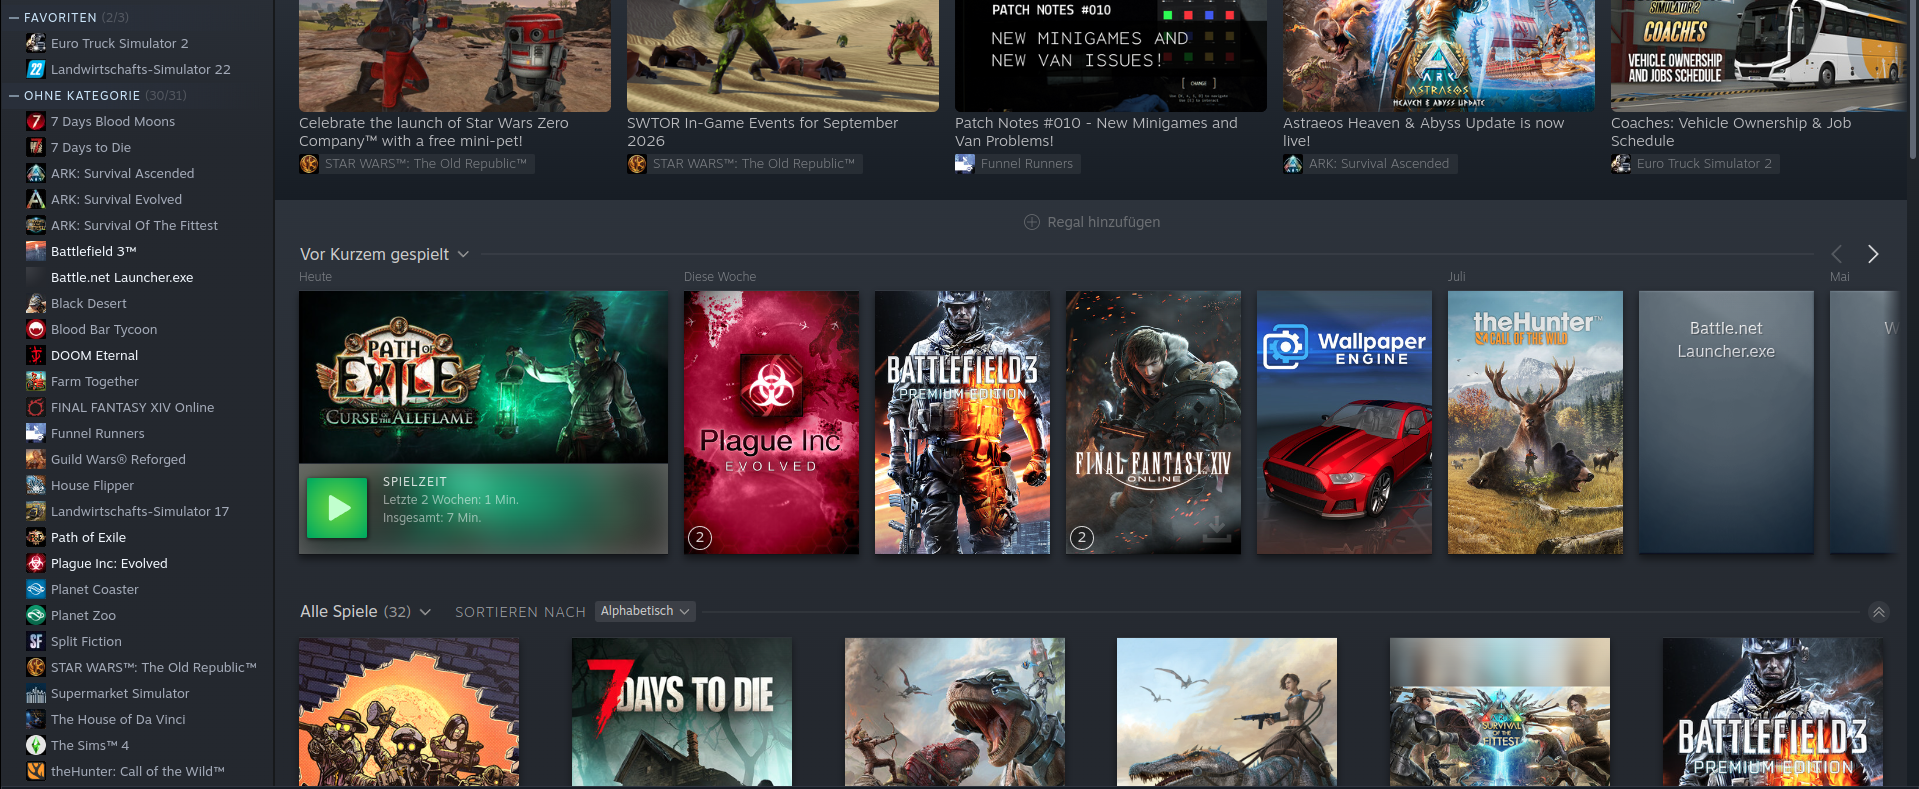Image resolution: width=1919 pixels, height=789 pixels.
Task: Open the 'Vor Kurzem gespielt' shelf dropdown
Action: 463,254
